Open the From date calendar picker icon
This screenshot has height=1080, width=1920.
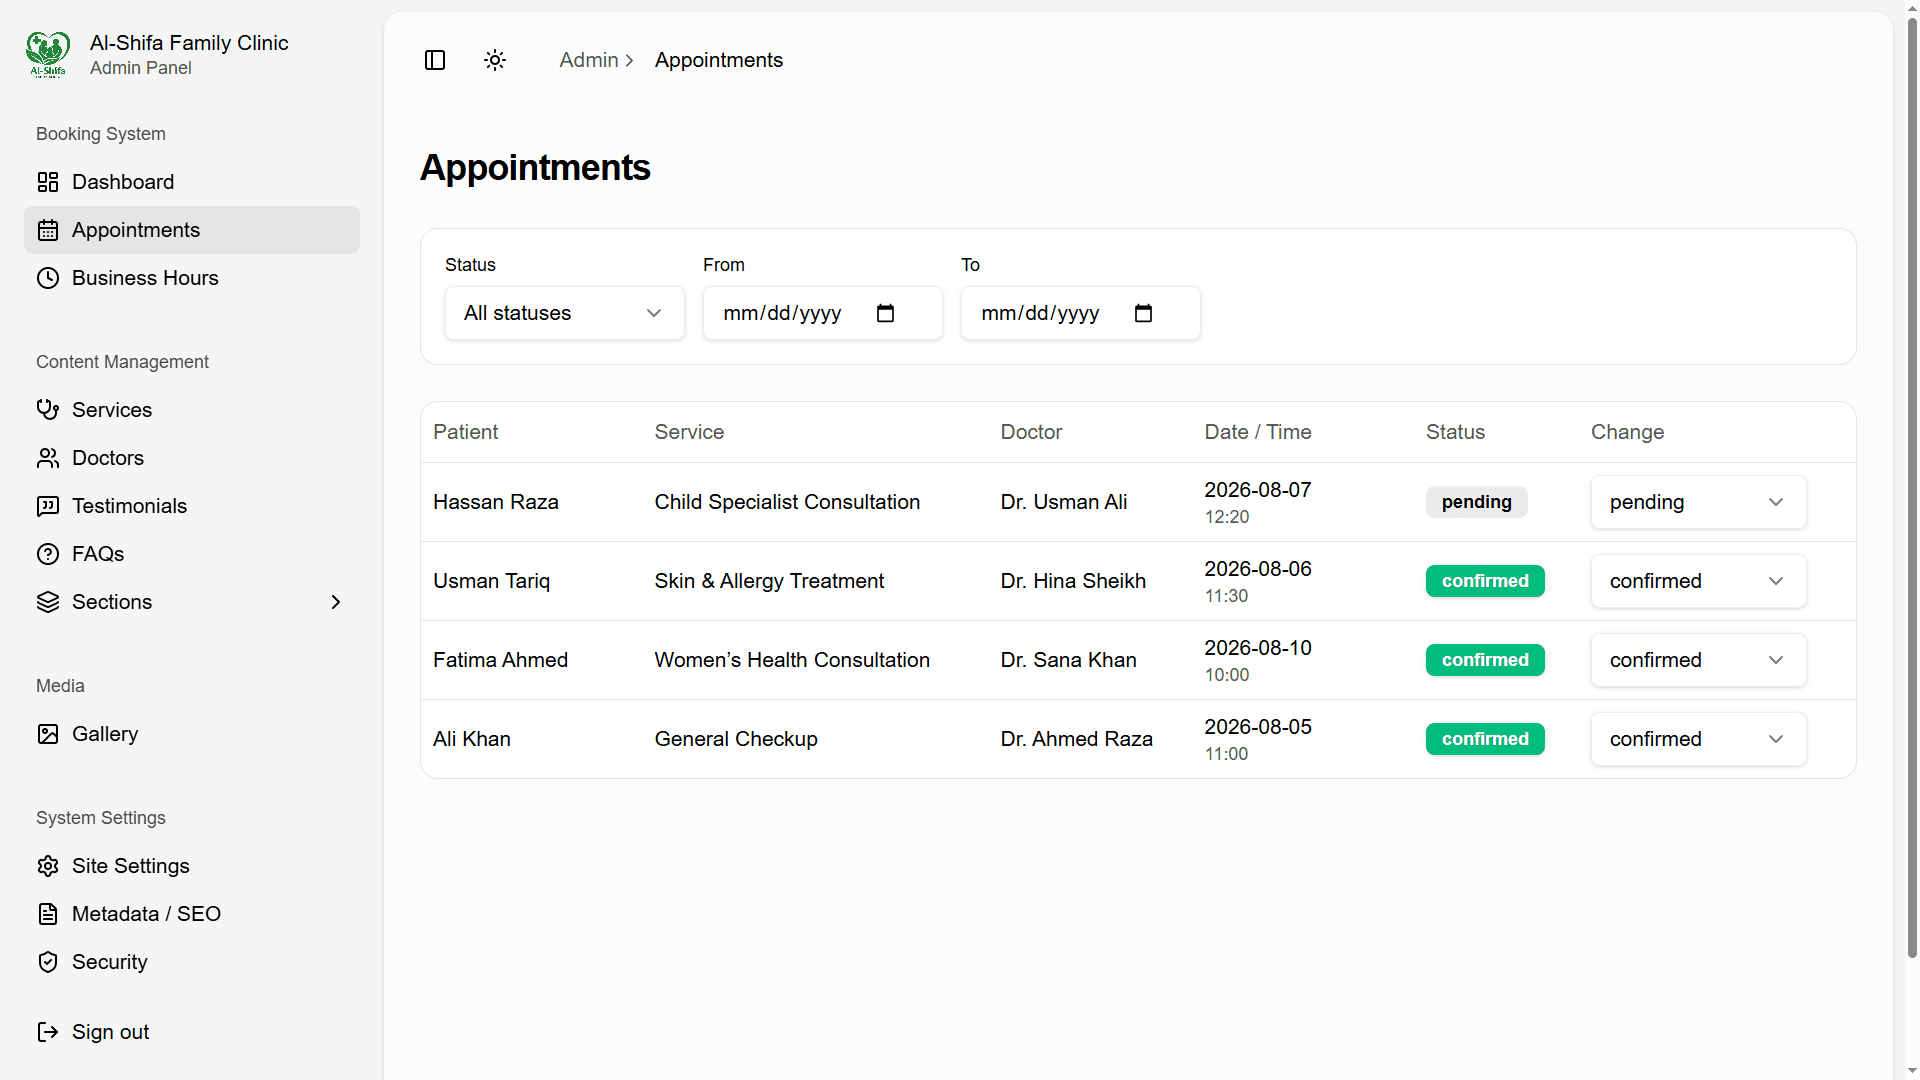(885, 313)
